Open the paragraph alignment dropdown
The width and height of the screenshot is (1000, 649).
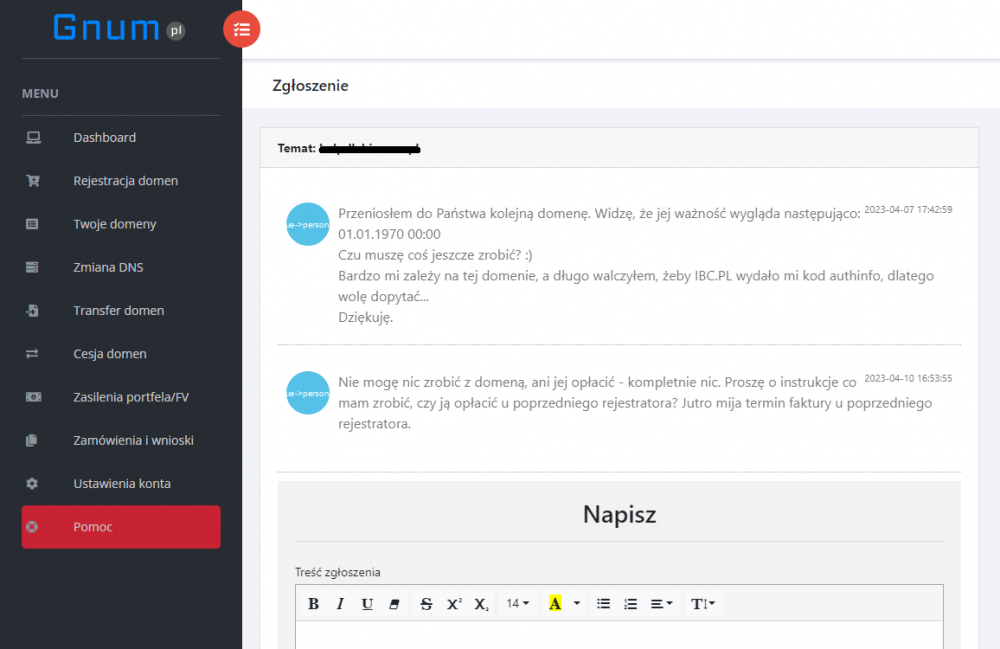pyautogui.click(x=661, y=604)
